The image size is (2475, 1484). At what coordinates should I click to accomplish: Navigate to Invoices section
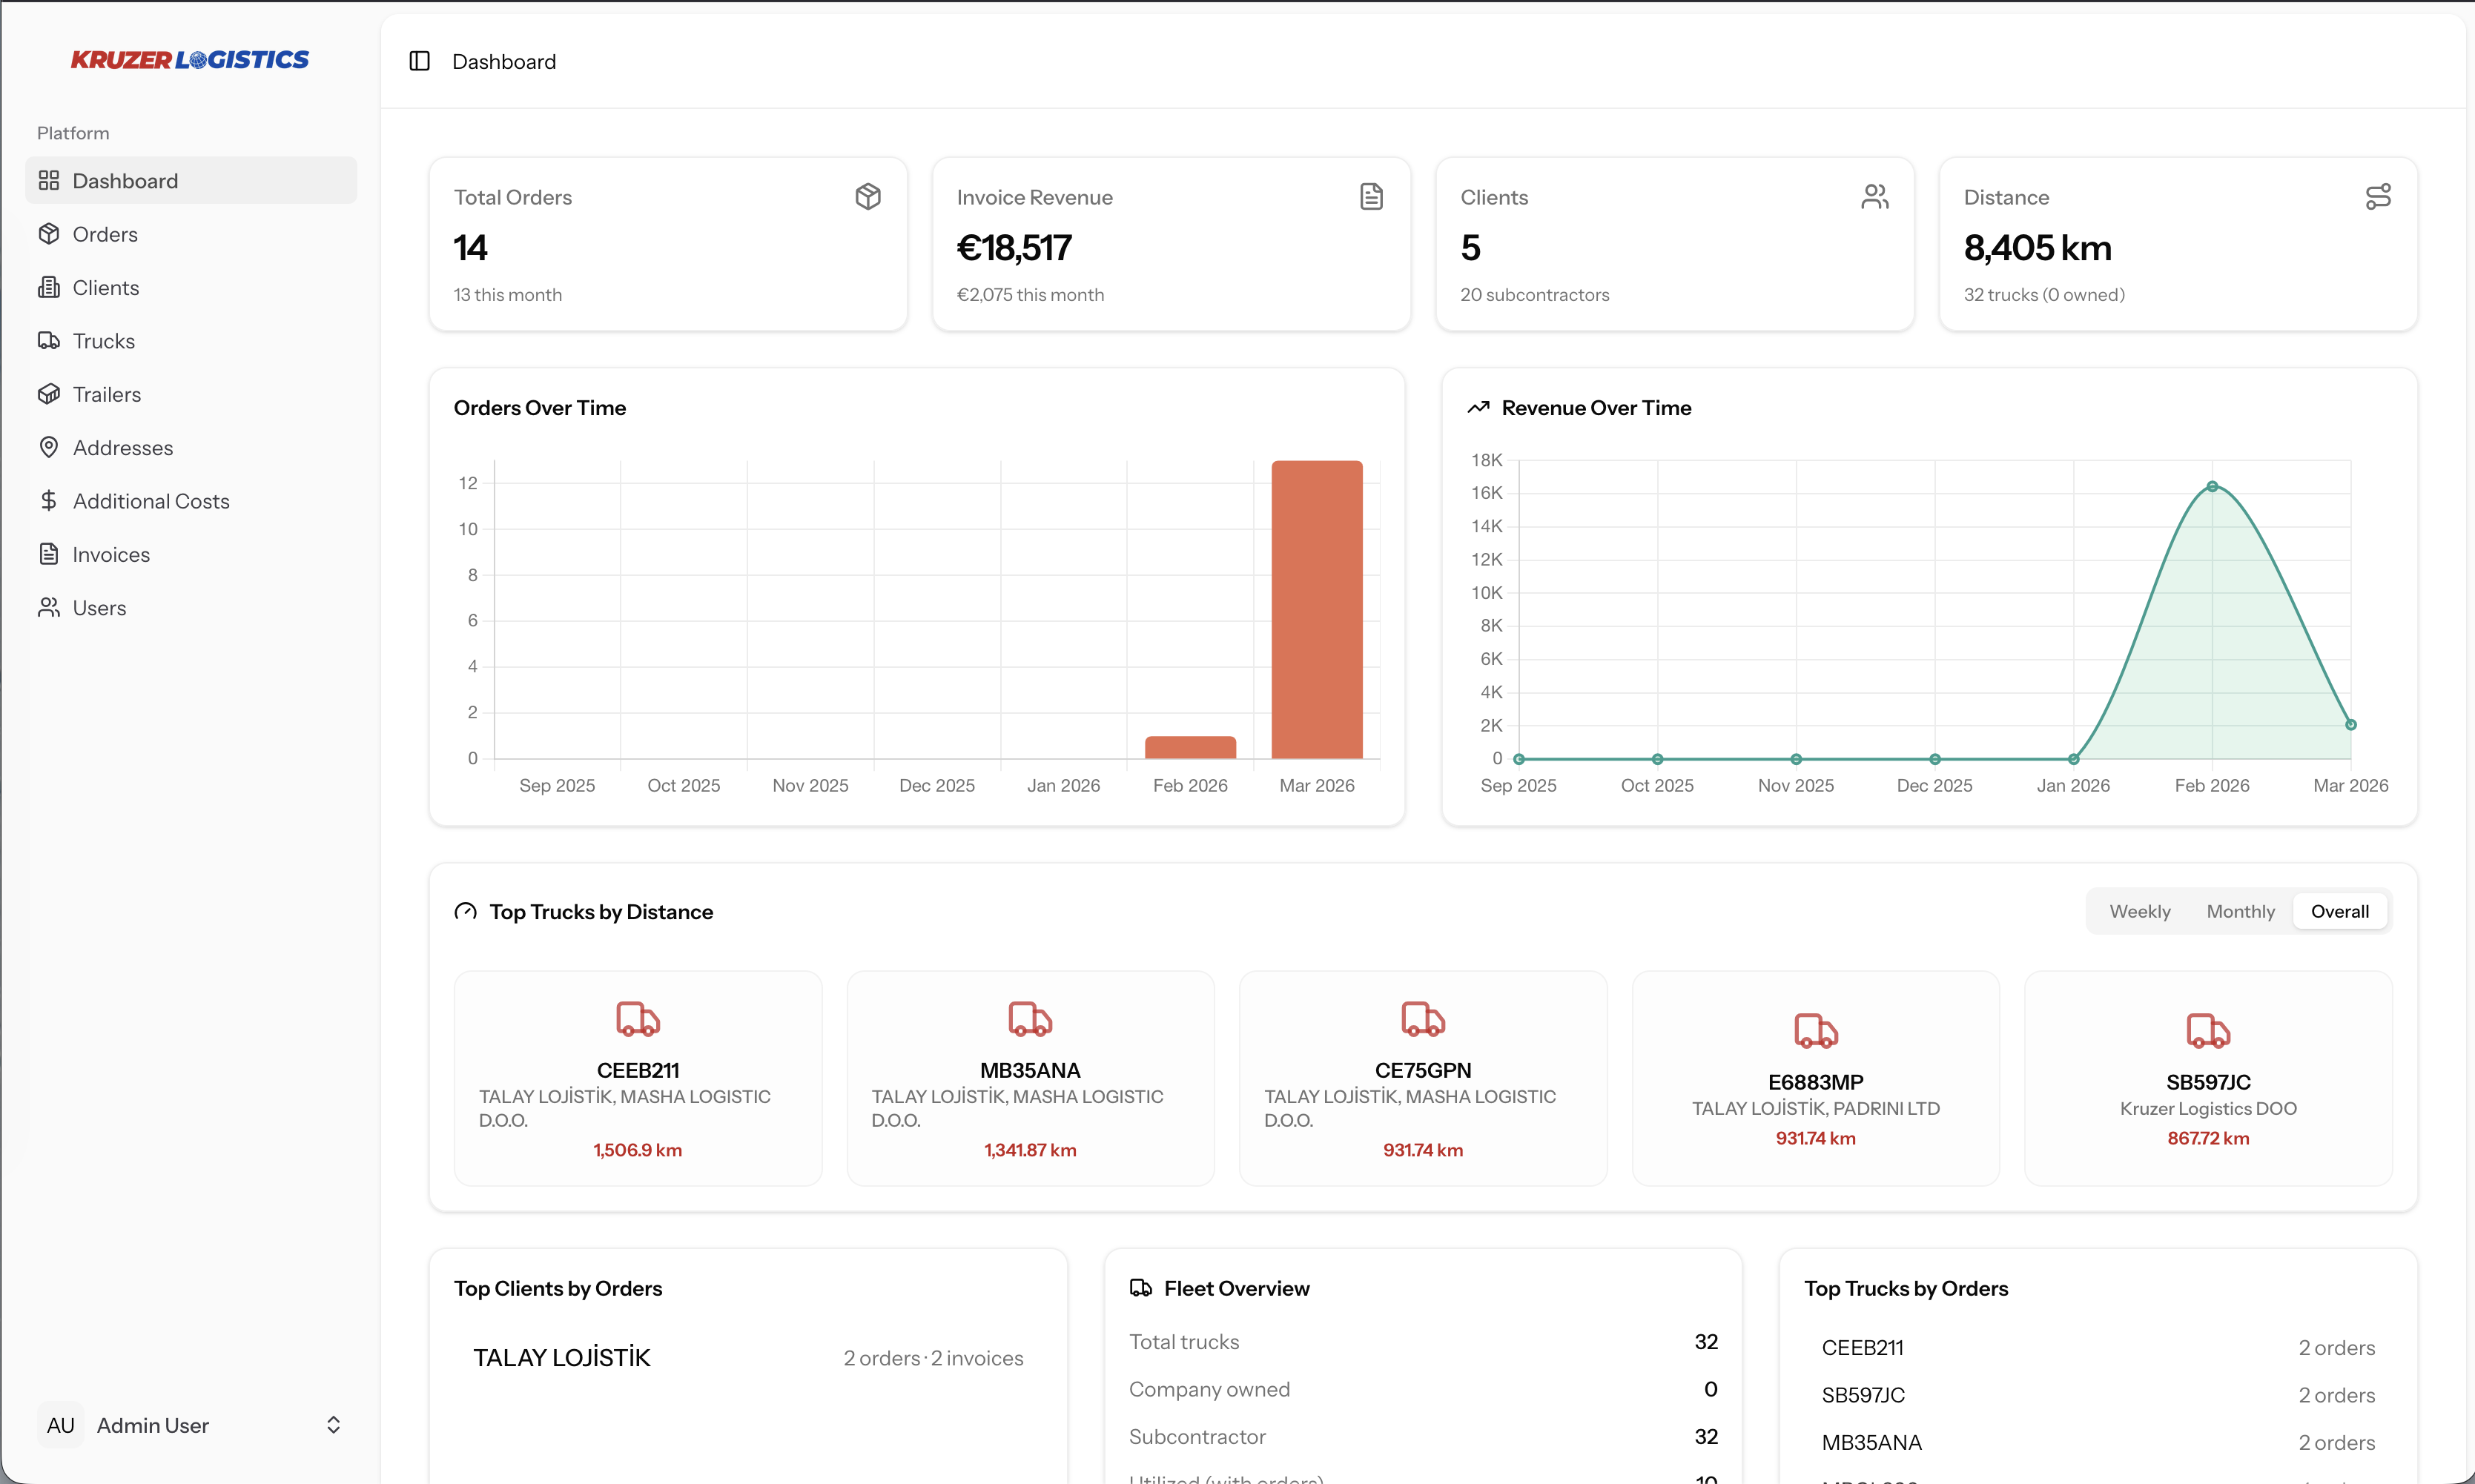111,554
